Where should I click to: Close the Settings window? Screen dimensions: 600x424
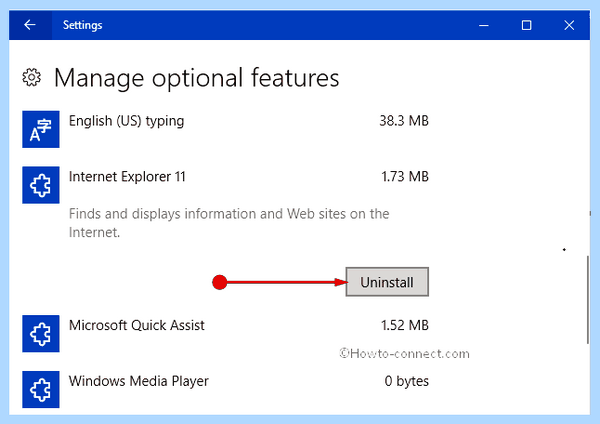pyautogui.click(x=569, y=25)
